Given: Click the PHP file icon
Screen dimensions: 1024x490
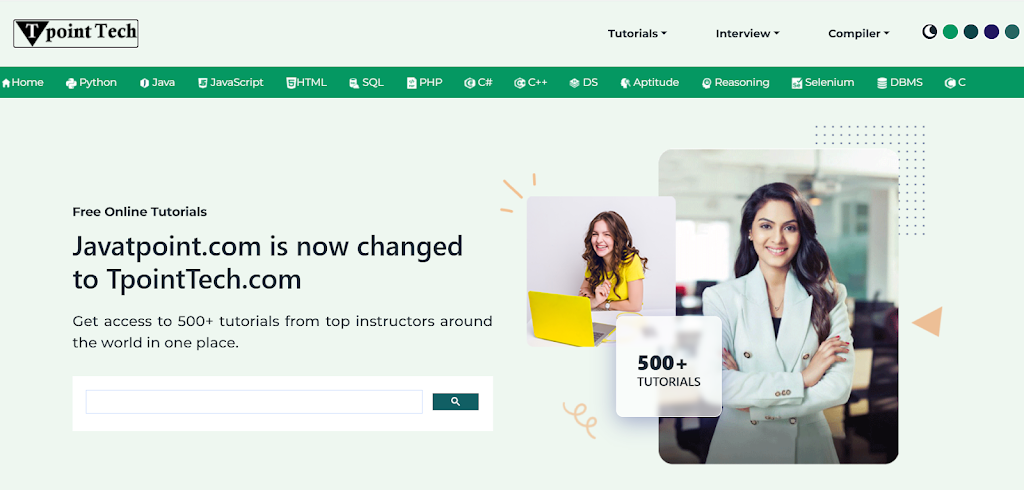Looking at the screenshot, I should coord(411,83).
